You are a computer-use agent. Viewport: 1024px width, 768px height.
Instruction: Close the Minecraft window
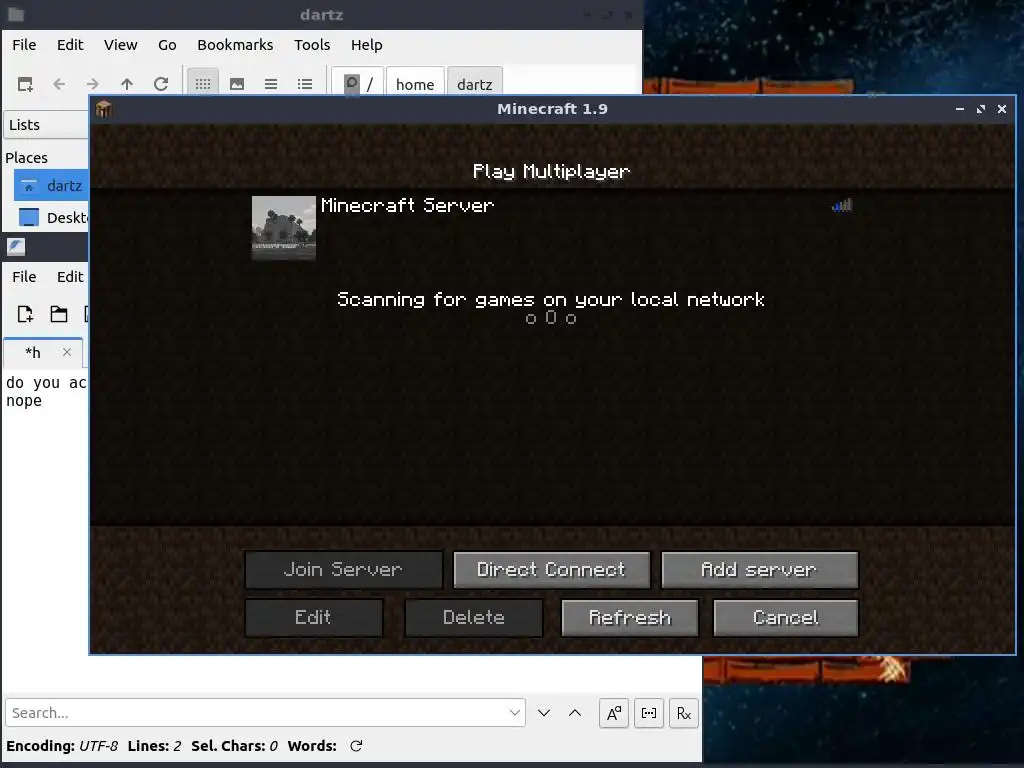pyautogui.click(x=1002, y=109)
